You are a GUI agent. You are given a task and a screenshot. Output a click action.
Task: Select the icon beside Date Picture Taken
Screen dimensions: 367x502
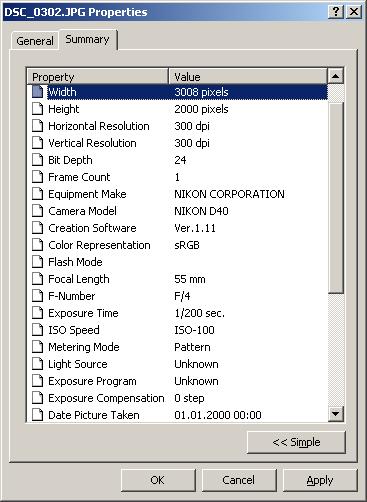coord(37,415)
